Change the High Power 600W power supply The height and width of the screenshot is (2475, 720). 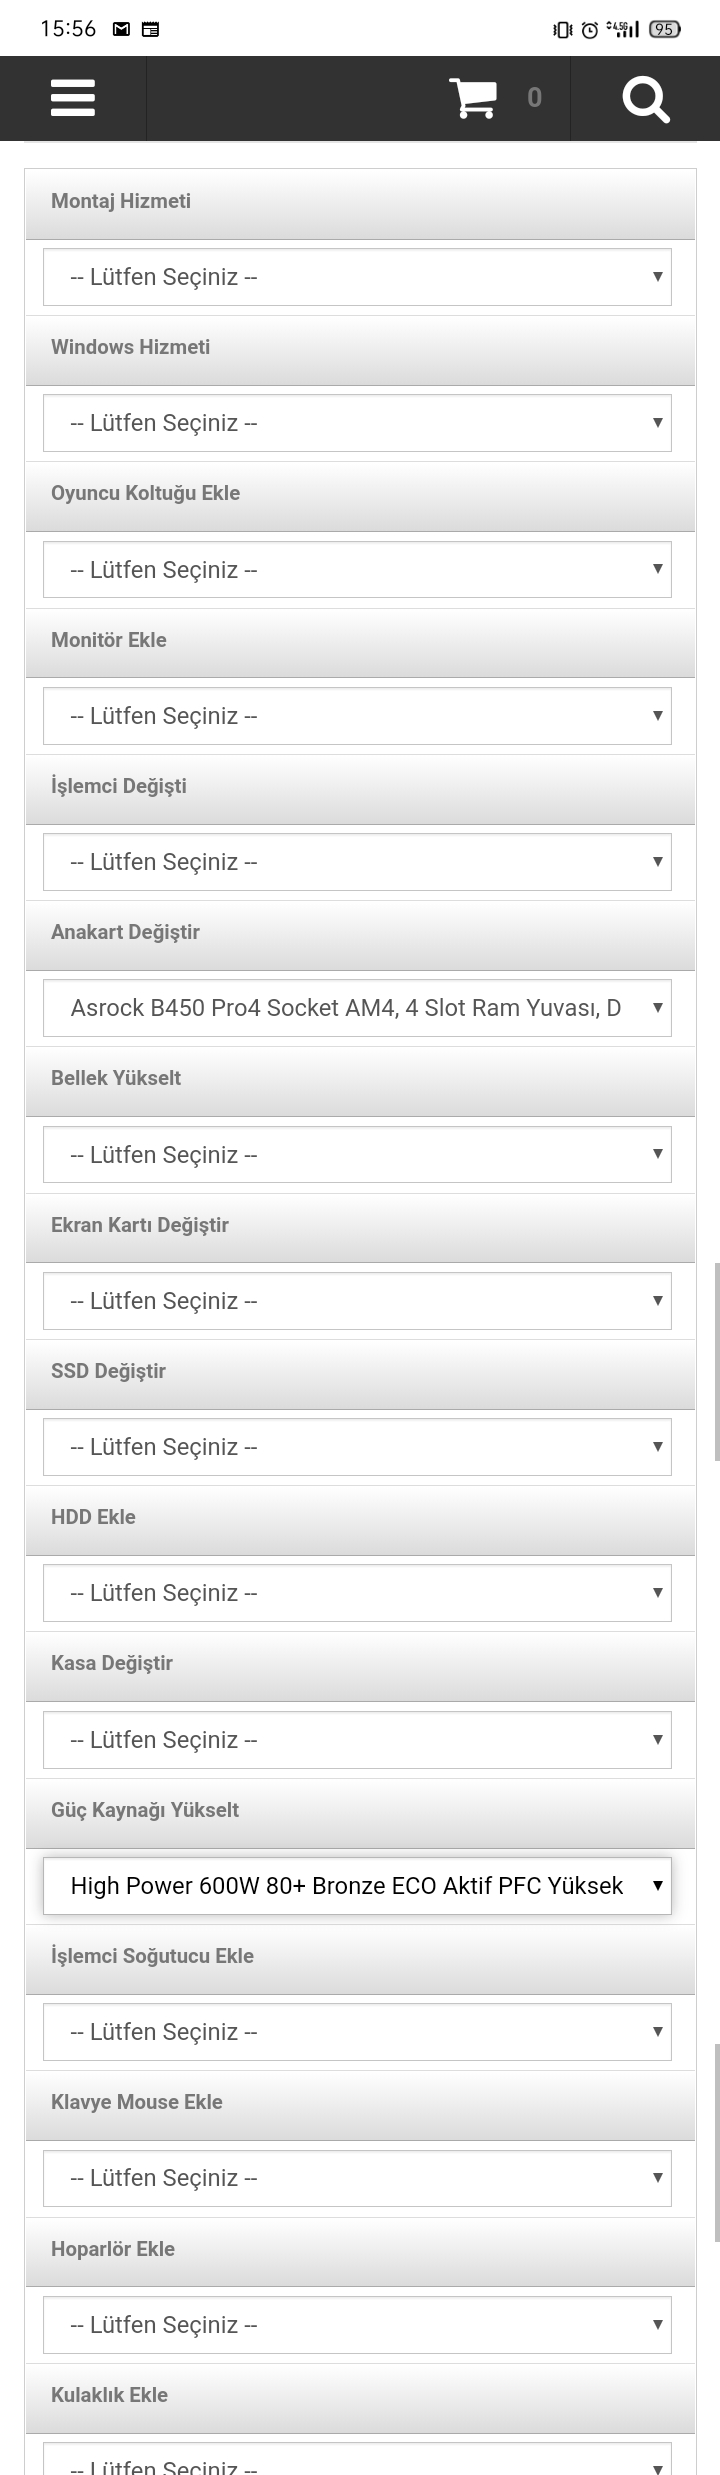click(x=356, y=1885)
